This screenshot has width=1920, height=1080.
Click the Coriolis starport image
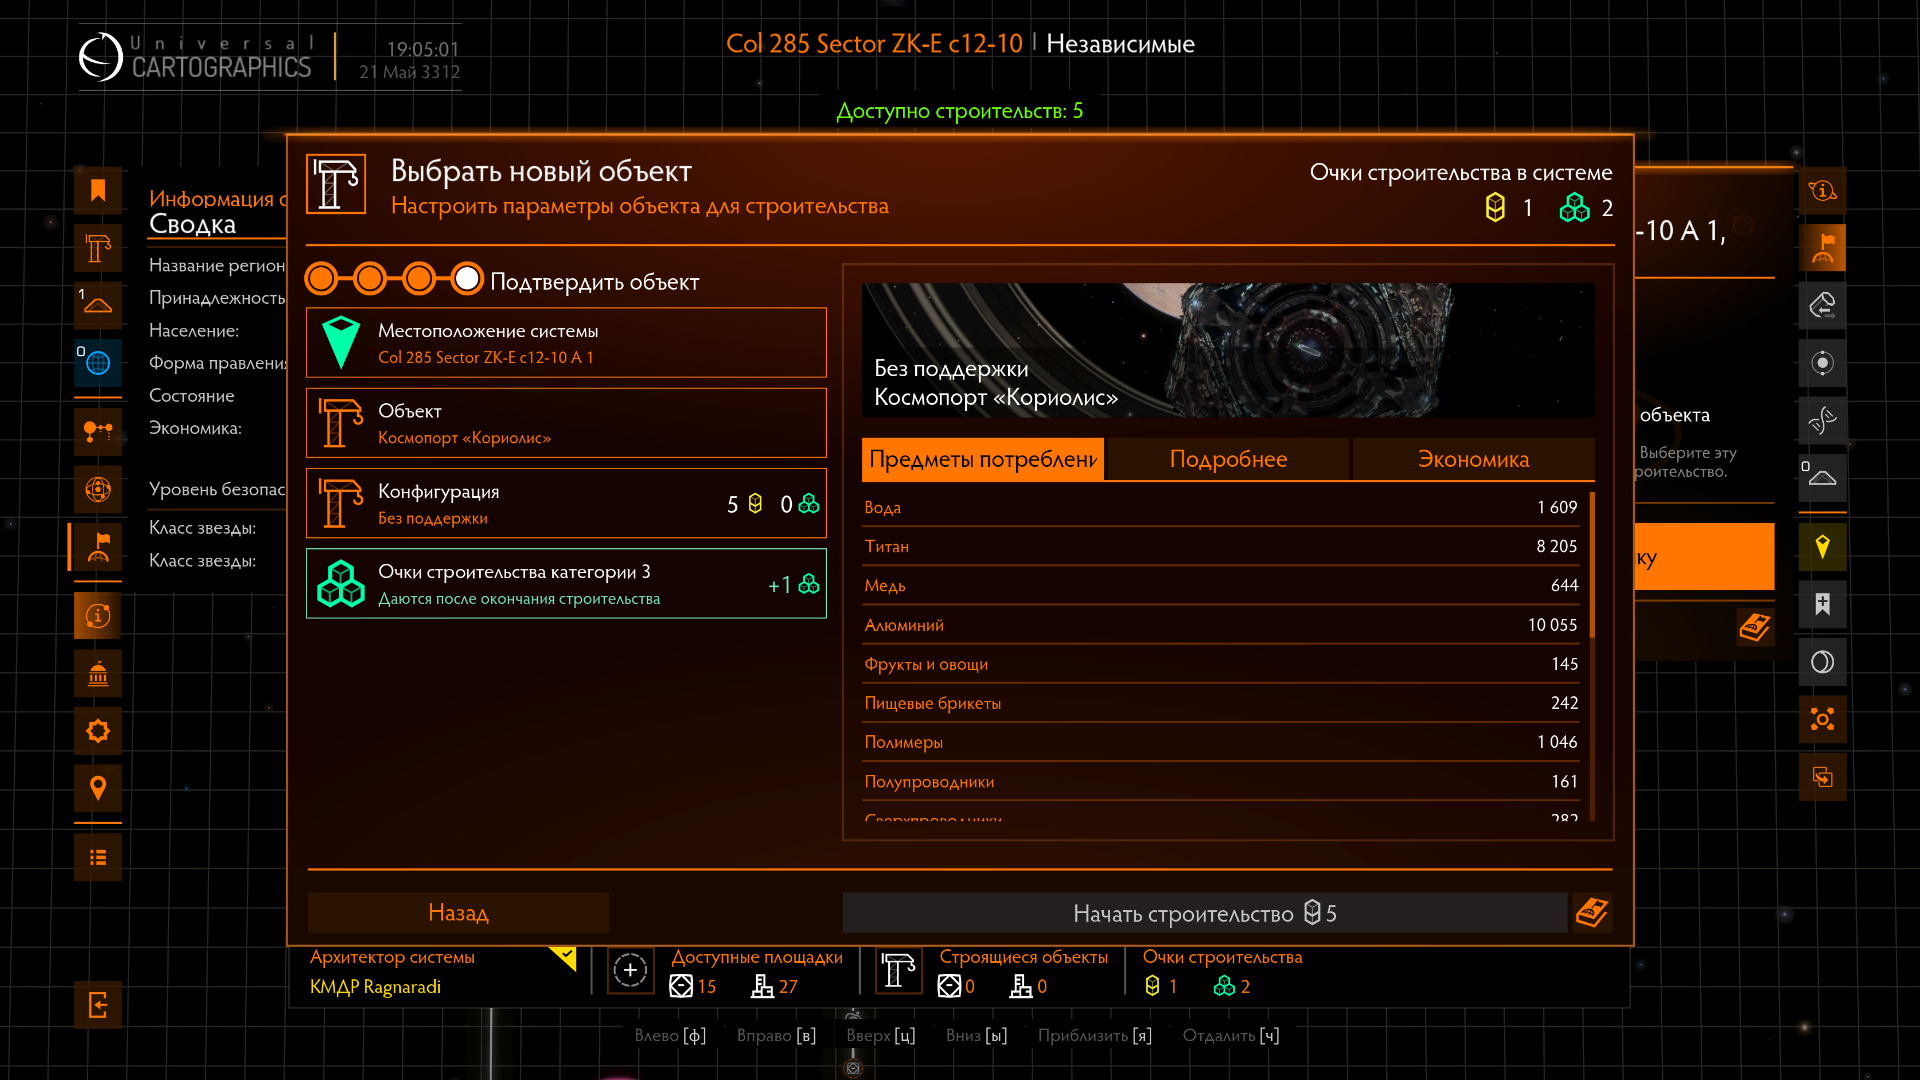[x=1228, y=350]
